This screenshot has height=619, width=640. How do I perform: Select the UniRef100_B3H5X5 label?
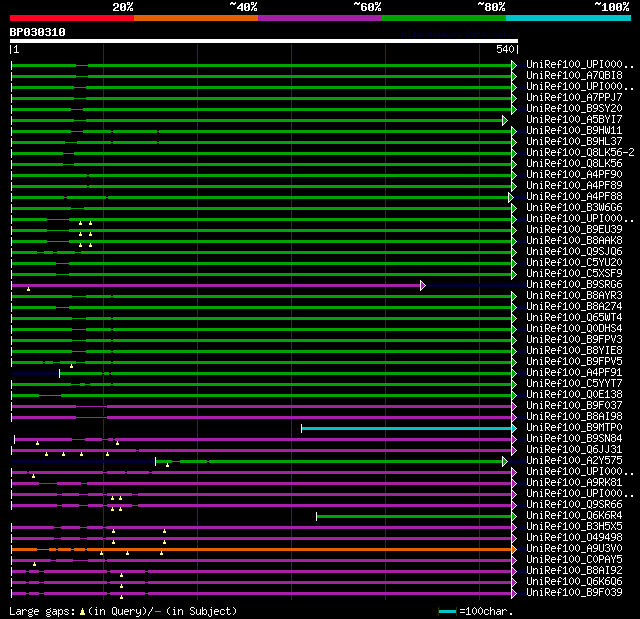pos(574,527)
